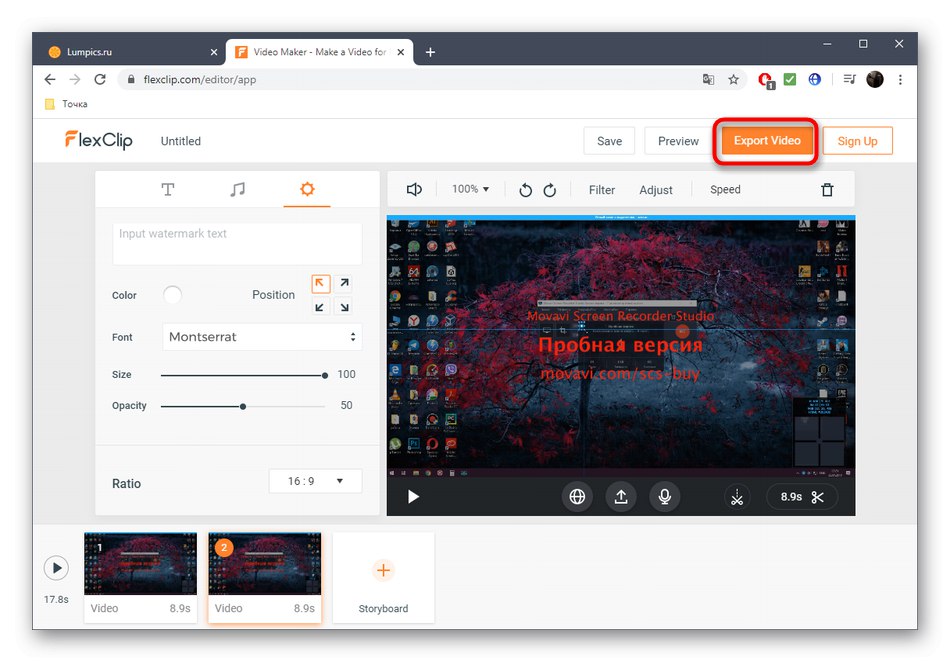The image size is (950, 662).
Task: Click the globe icon below the preview
Action: click(x=577, y=497)
